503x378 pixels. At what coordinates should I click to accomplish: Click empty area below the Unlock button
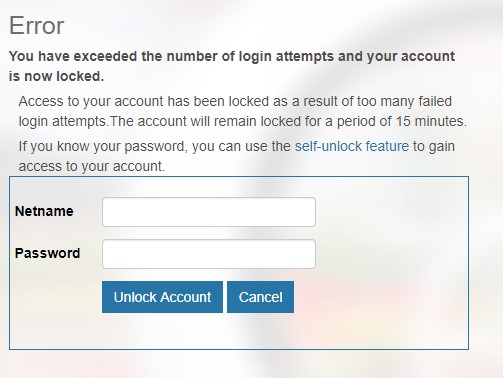162,331
